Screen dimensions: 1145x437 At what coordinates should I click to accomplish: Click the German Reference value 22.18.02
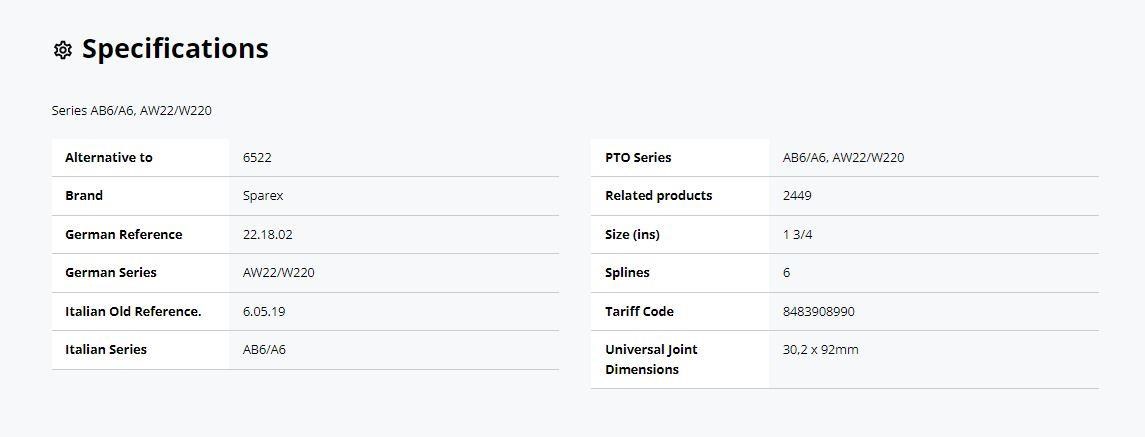click(267, 235)
